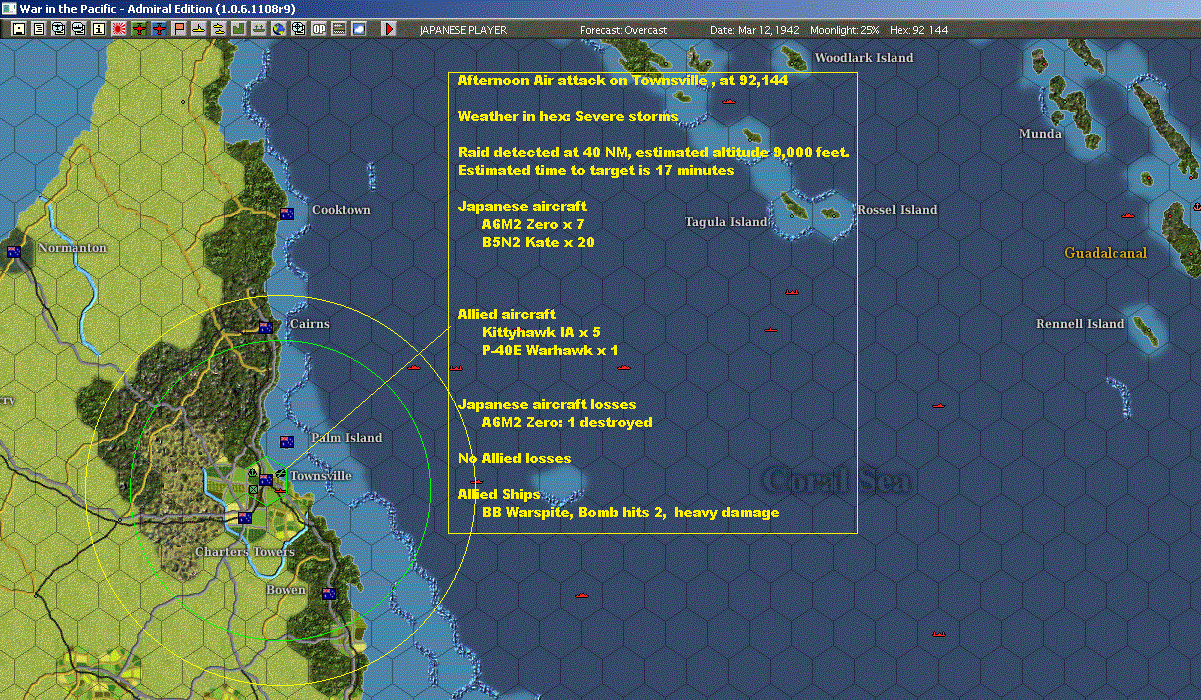Click the Tagula Island map label

(x=726, y=222)
